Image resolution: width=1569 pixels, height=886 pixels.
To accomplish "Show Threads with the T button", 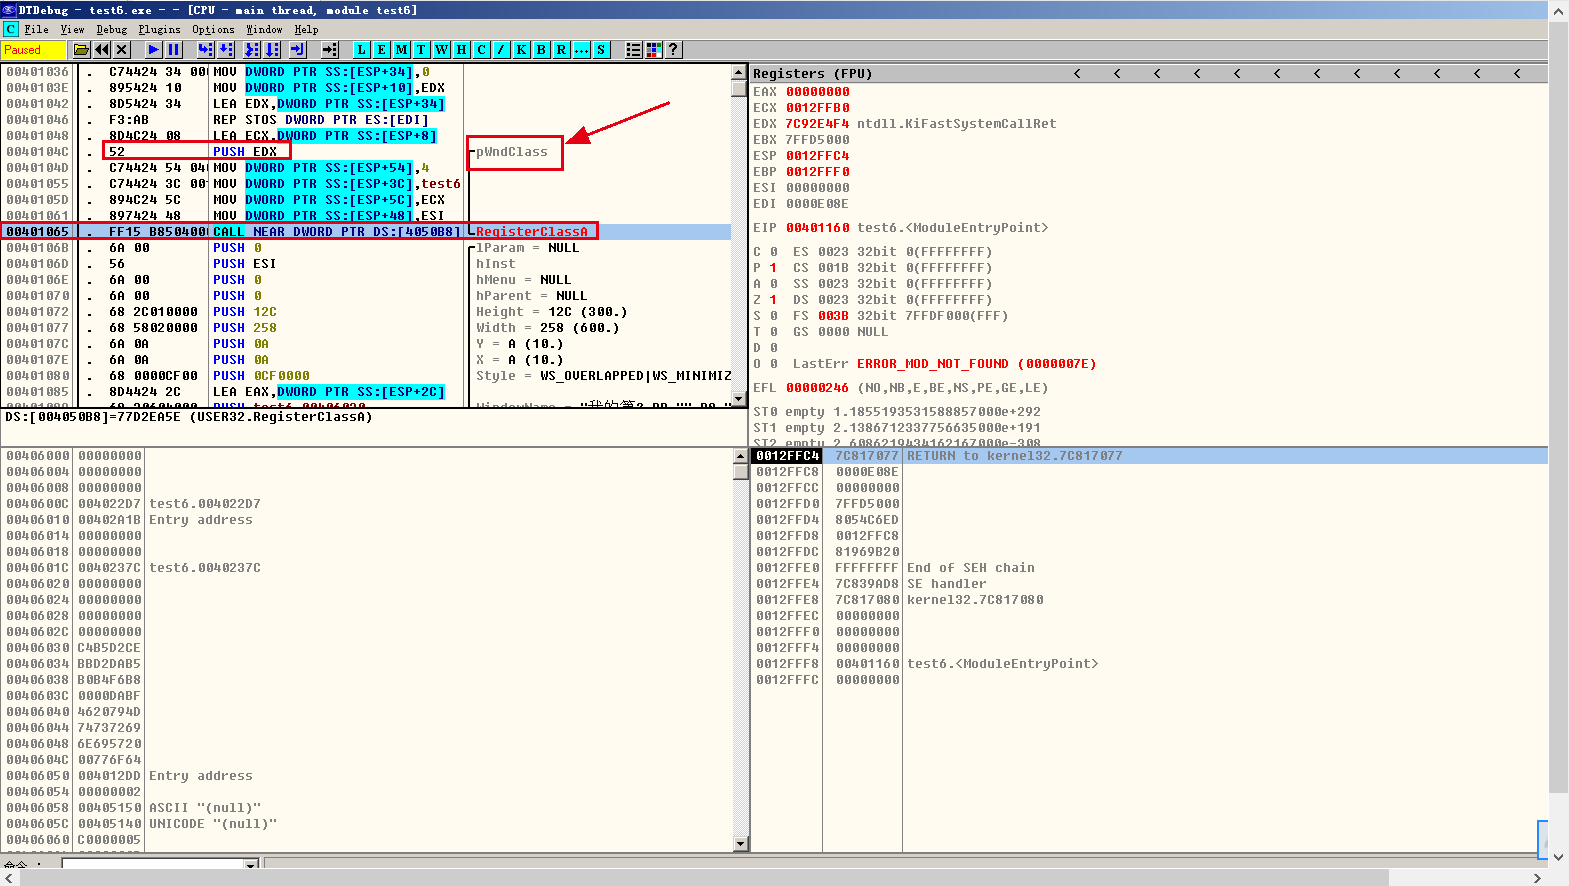I will tap(421, 49).
